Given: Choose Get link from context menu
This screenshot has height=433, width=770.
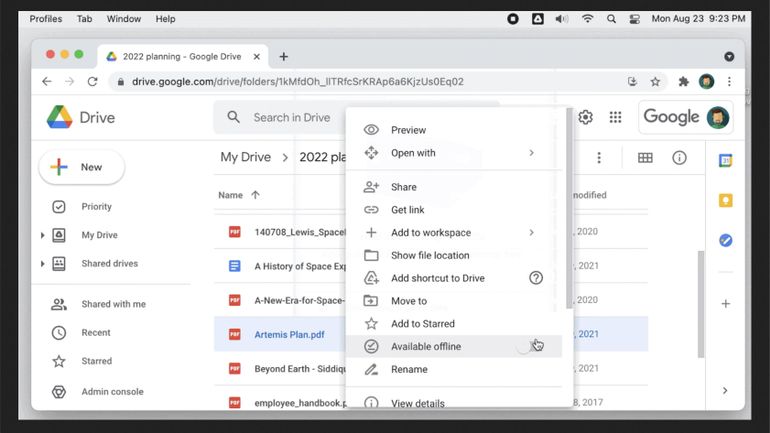Looking at the screenshot, I should pyautogui.click(x=407, y=210).
